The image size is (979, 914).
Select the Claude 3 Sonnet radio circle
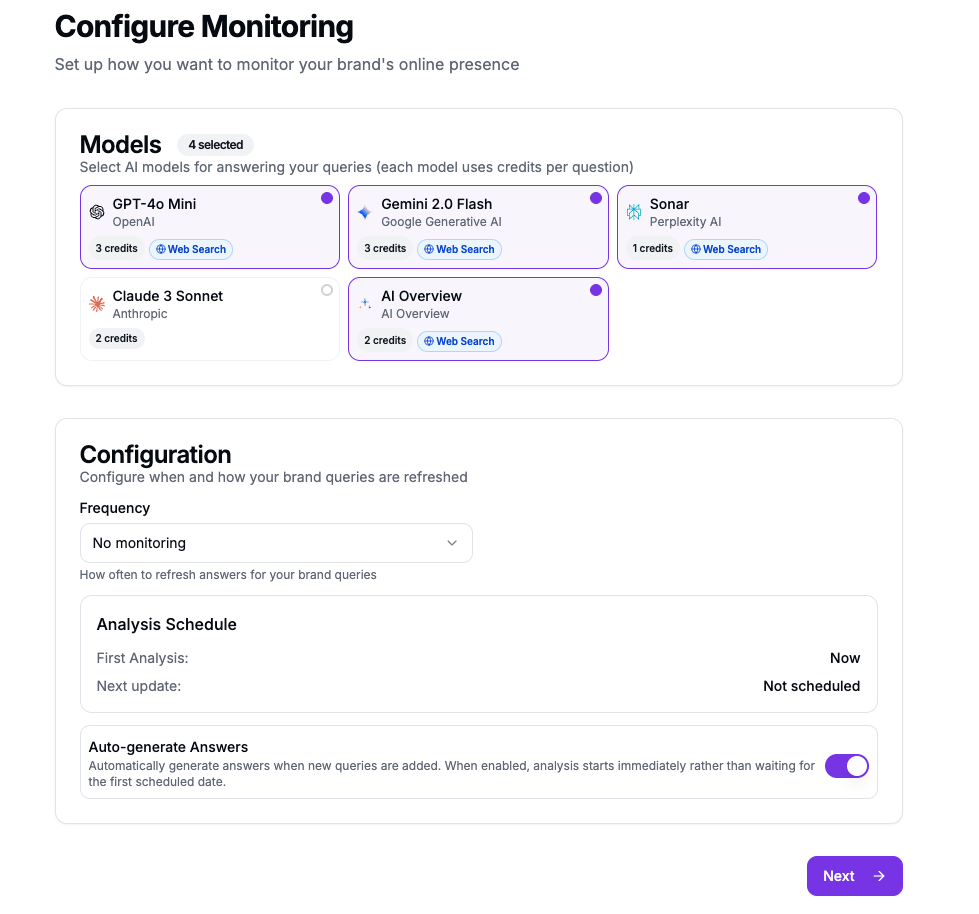coord(327,290)
